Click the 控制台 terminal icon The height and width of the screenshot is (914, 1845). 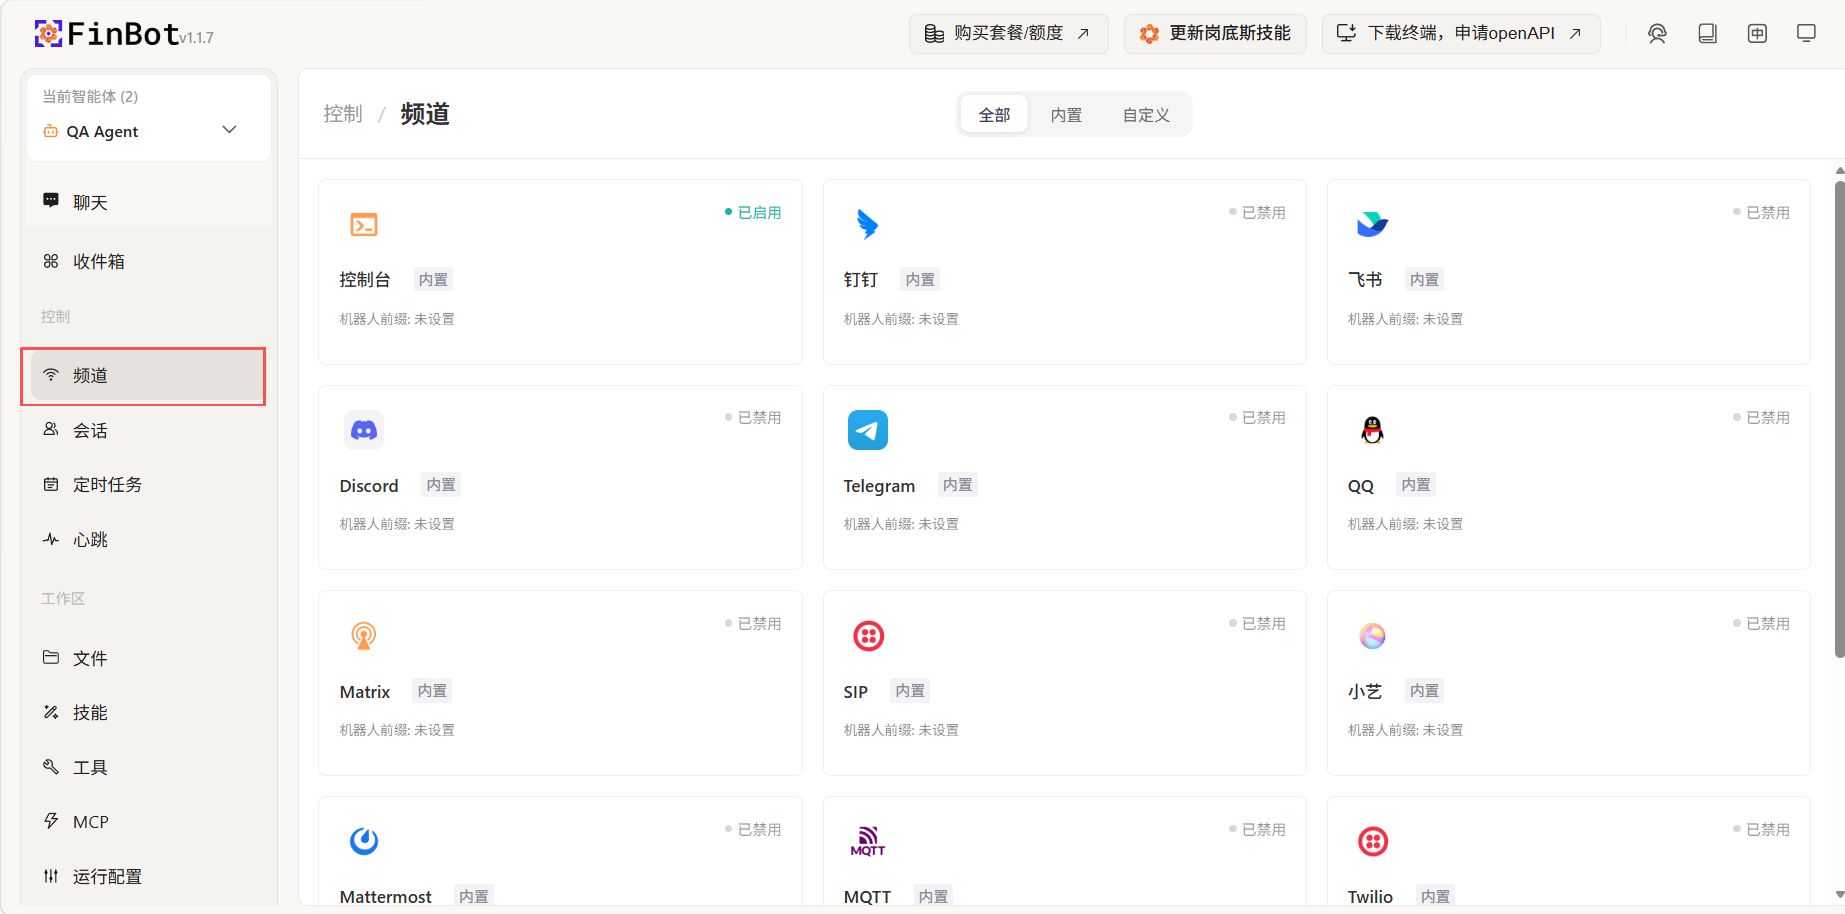tap(364, 225)
